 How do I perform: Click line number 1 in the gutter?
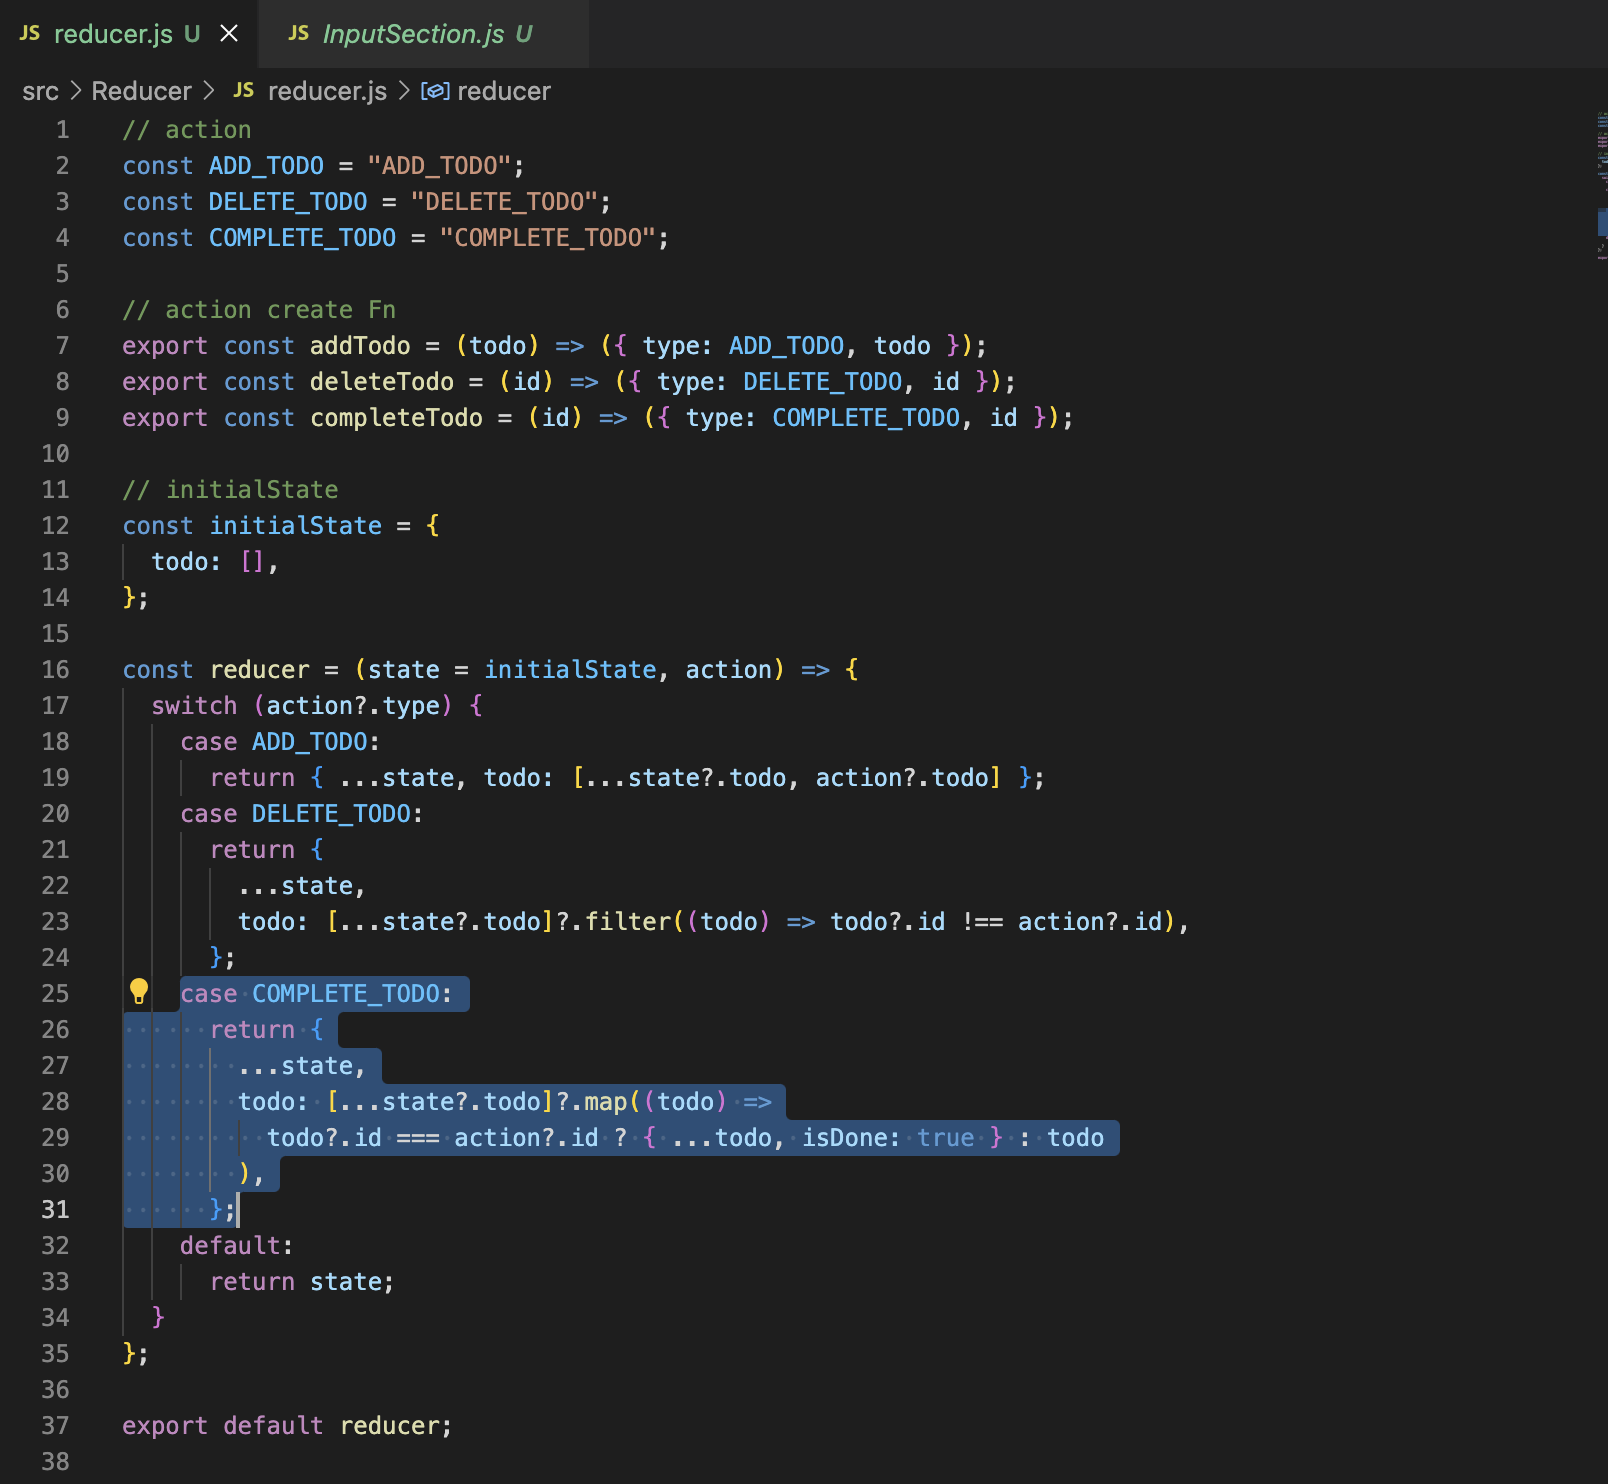63,130
